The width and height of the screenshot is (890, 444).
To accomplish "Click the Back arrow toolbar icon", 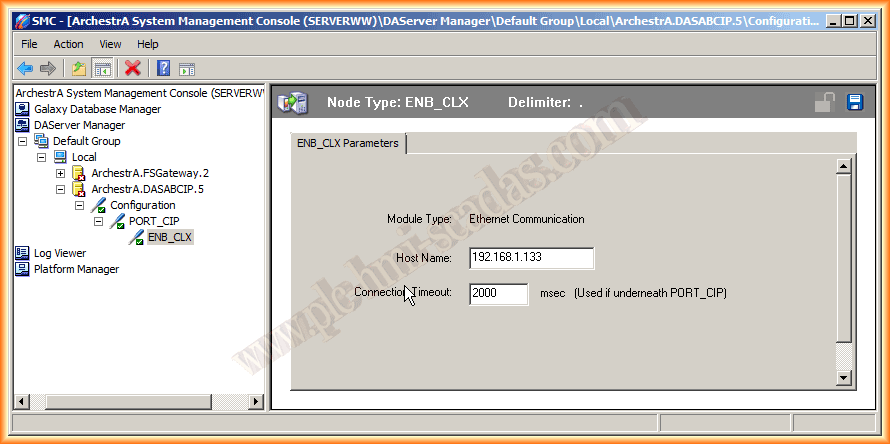I will (x=25, y=68).
